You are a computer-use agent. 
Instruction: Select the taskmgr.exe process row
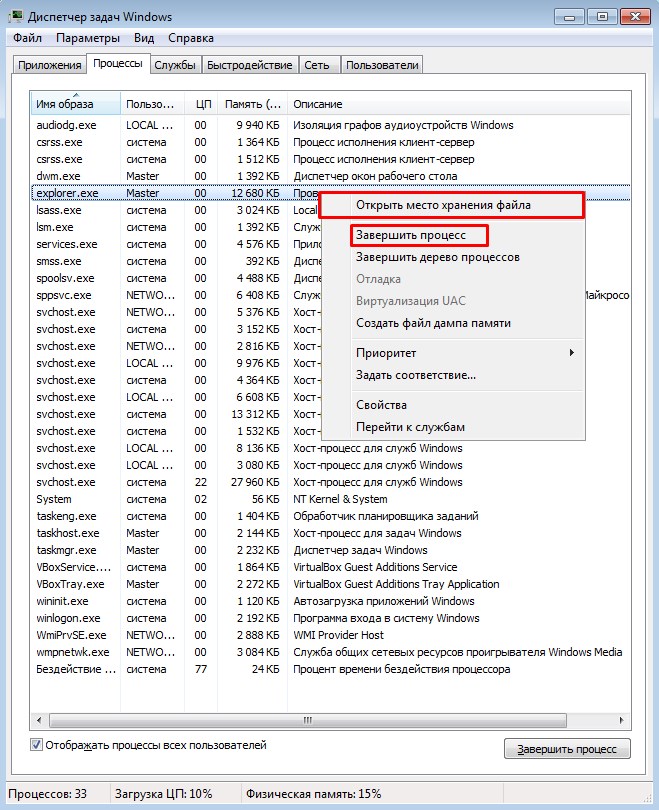tap(330, 550)
